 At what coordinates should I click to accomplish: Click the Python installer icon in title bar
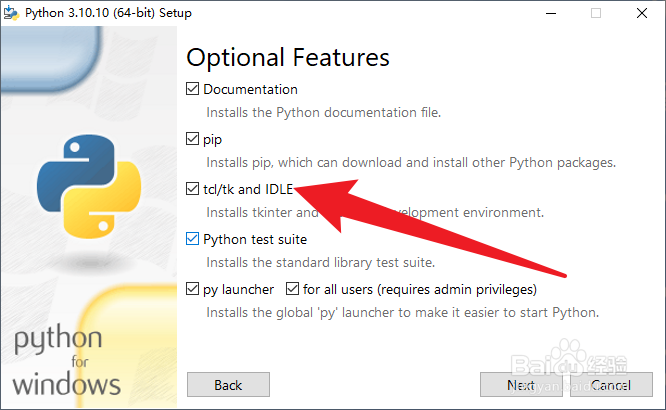click(x=11, y=13)
